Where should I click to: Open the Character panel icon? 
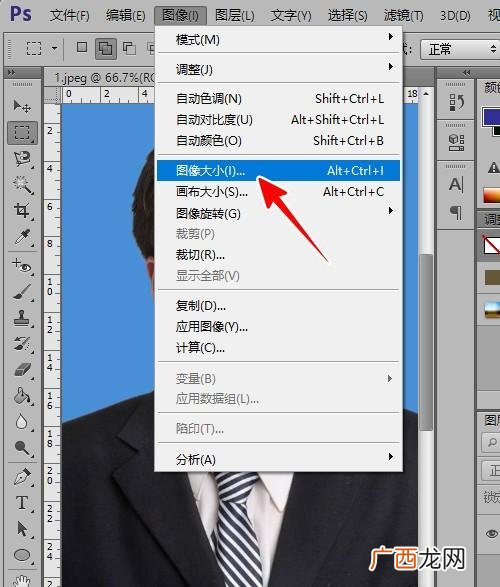coord(456,184)
